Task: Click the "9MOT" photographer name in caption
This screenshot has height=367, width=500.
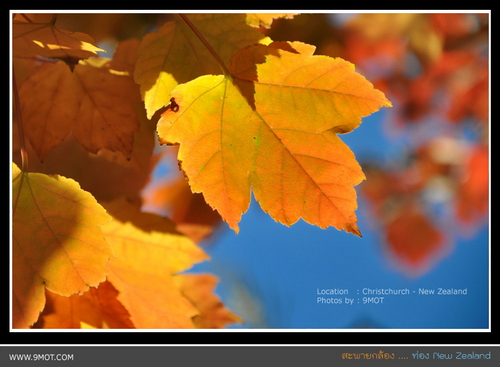Action: click(x=373, y=300)
